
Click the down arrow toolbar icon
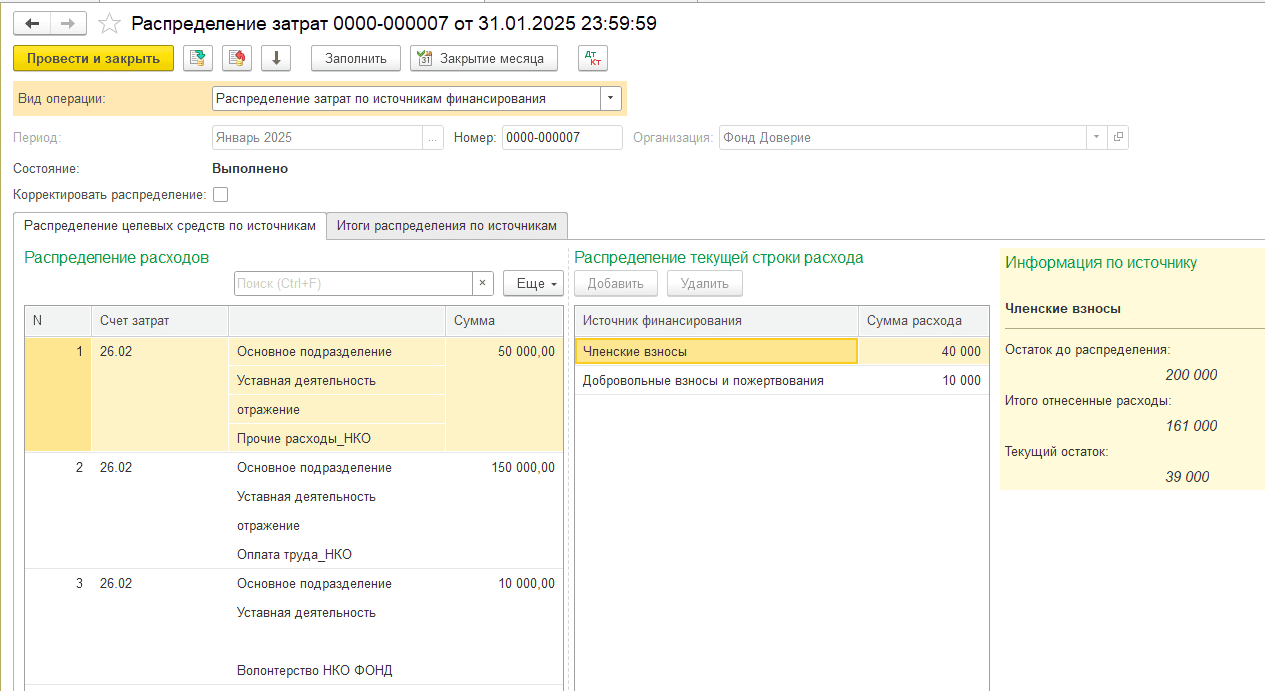coord(275,58)
